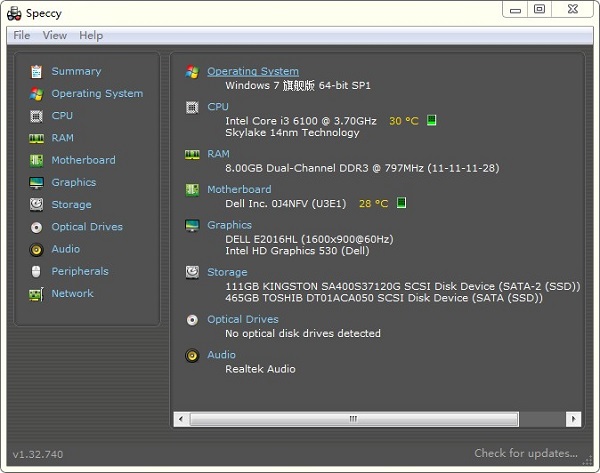Click the Audio speaker icon in summary panel

192,355
